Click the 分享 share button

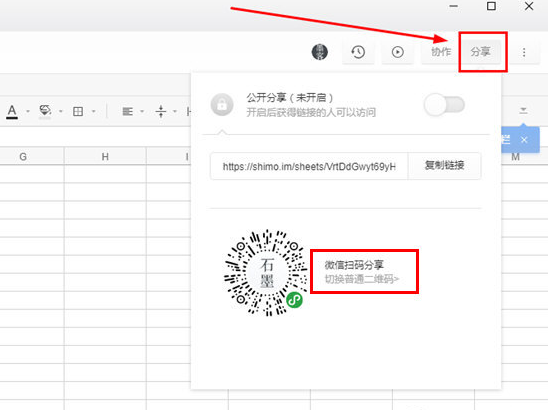point(480,52)
